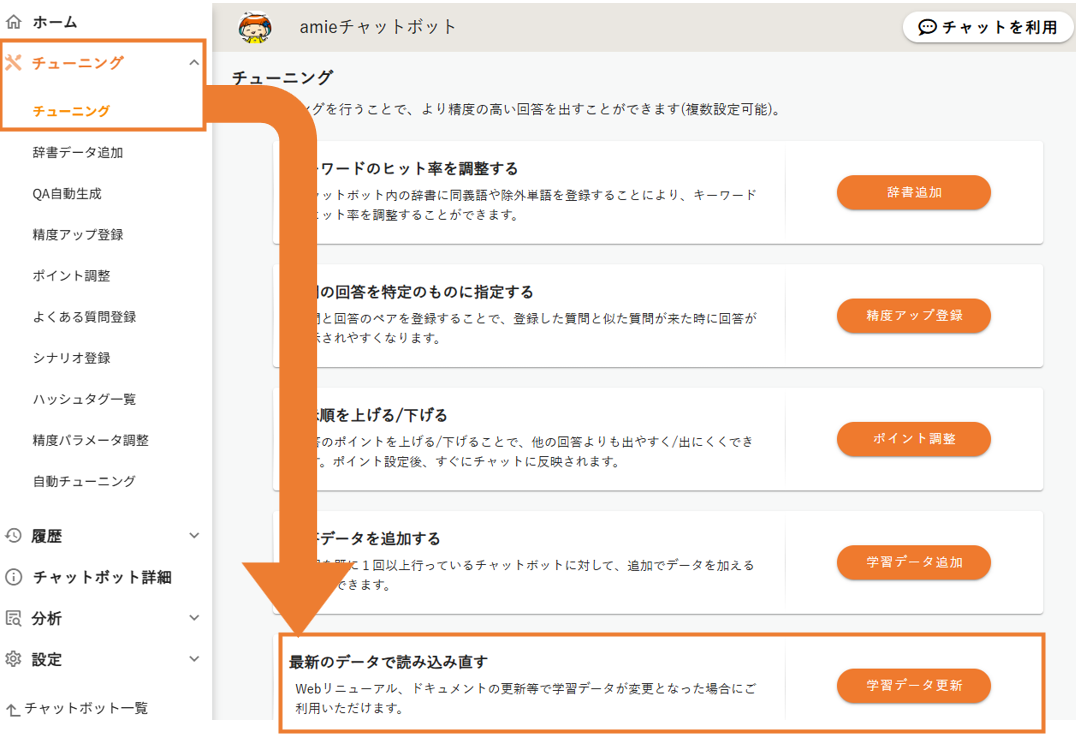
Task: Open シナリオ登録 sidebar item
Action: pos(71,358)
